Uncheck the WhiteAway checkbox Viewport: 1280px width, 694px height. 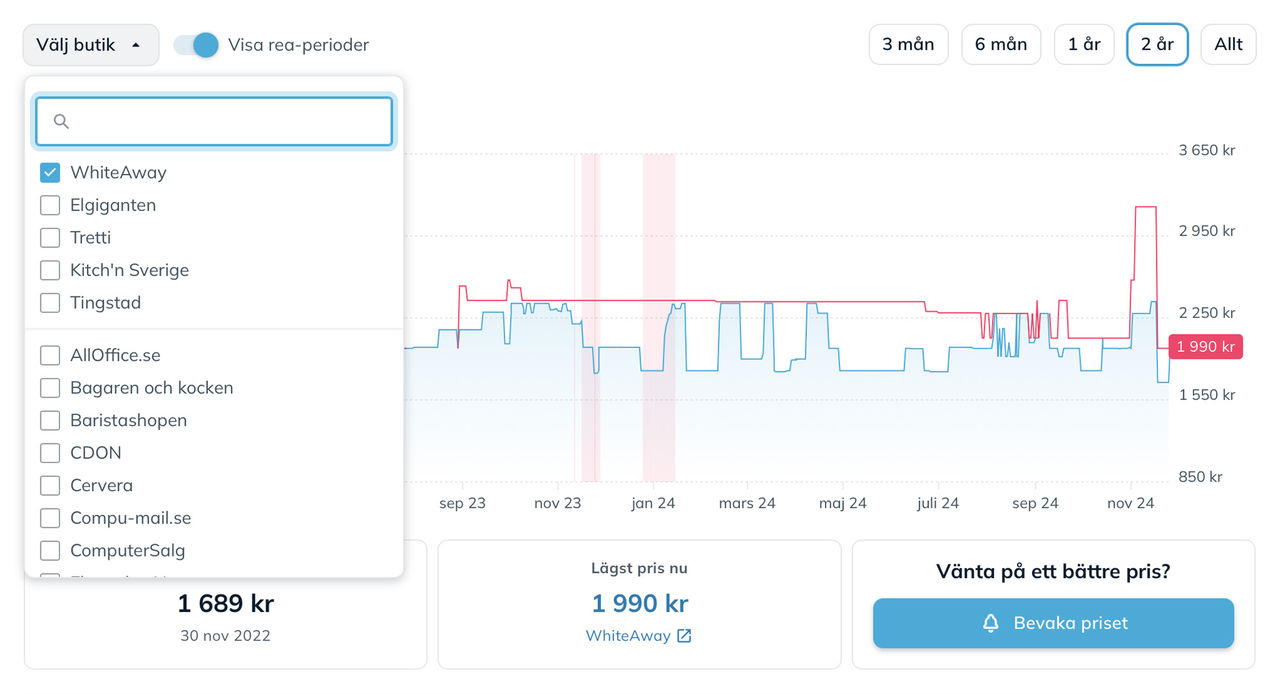click(50, 172)
